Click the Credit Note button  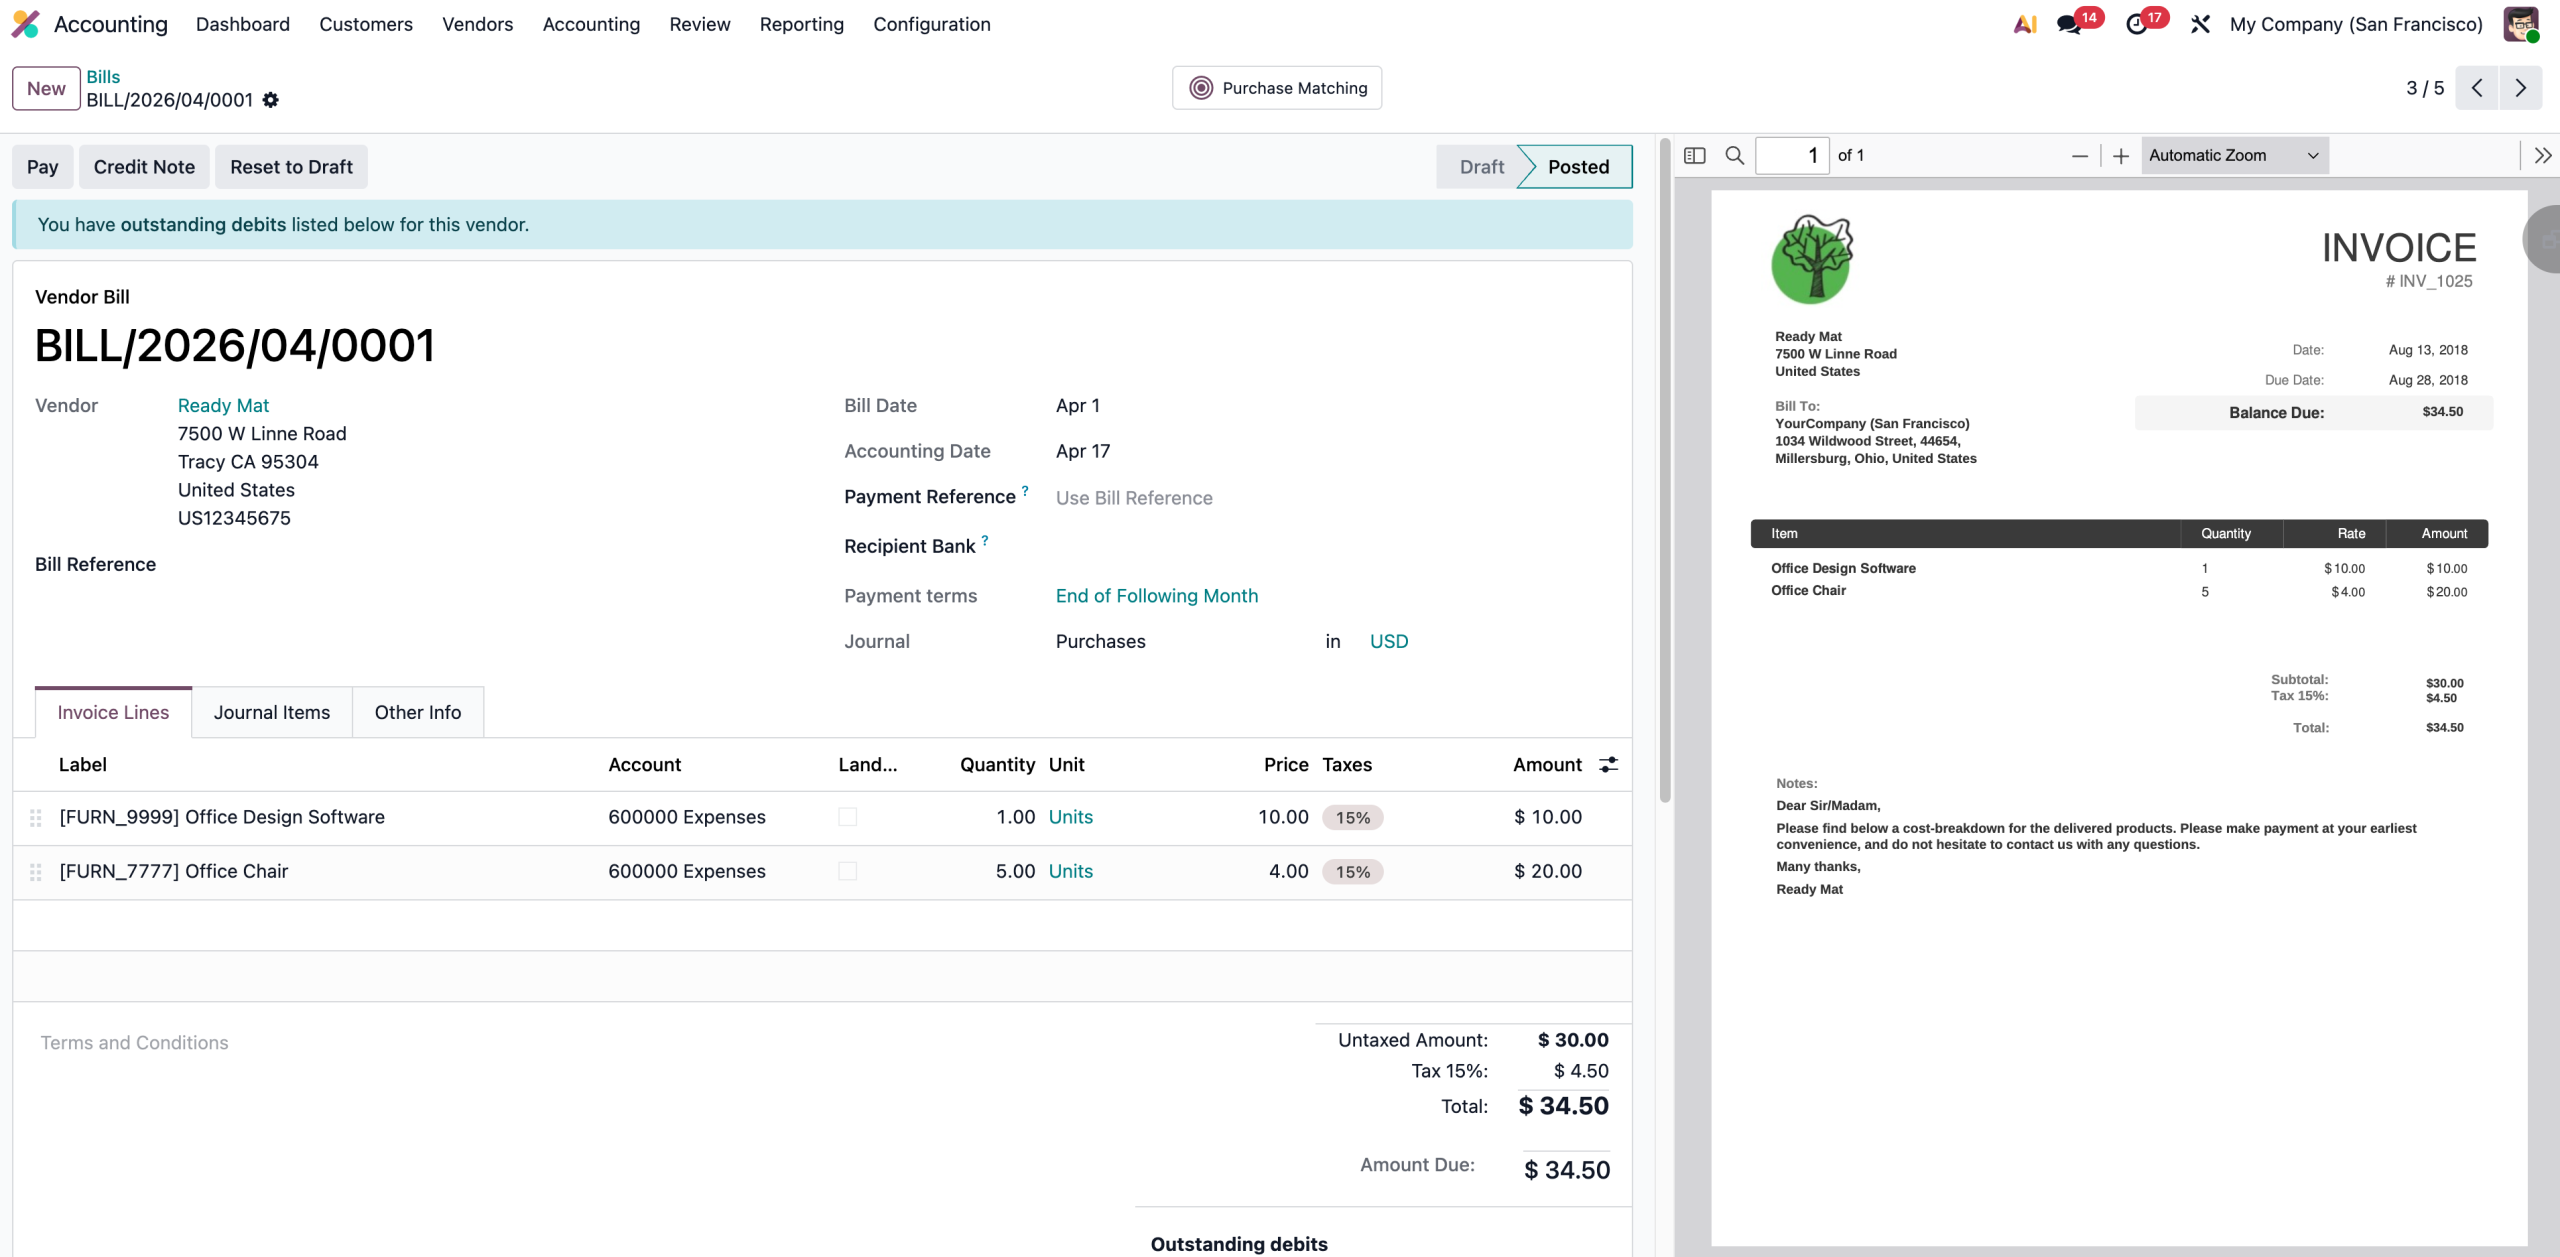coord(145,167)
